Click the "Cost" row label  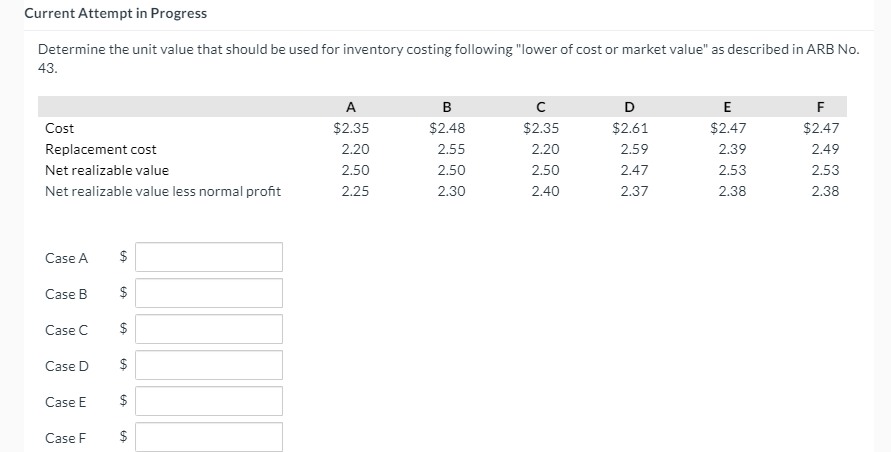click(60, 128)
